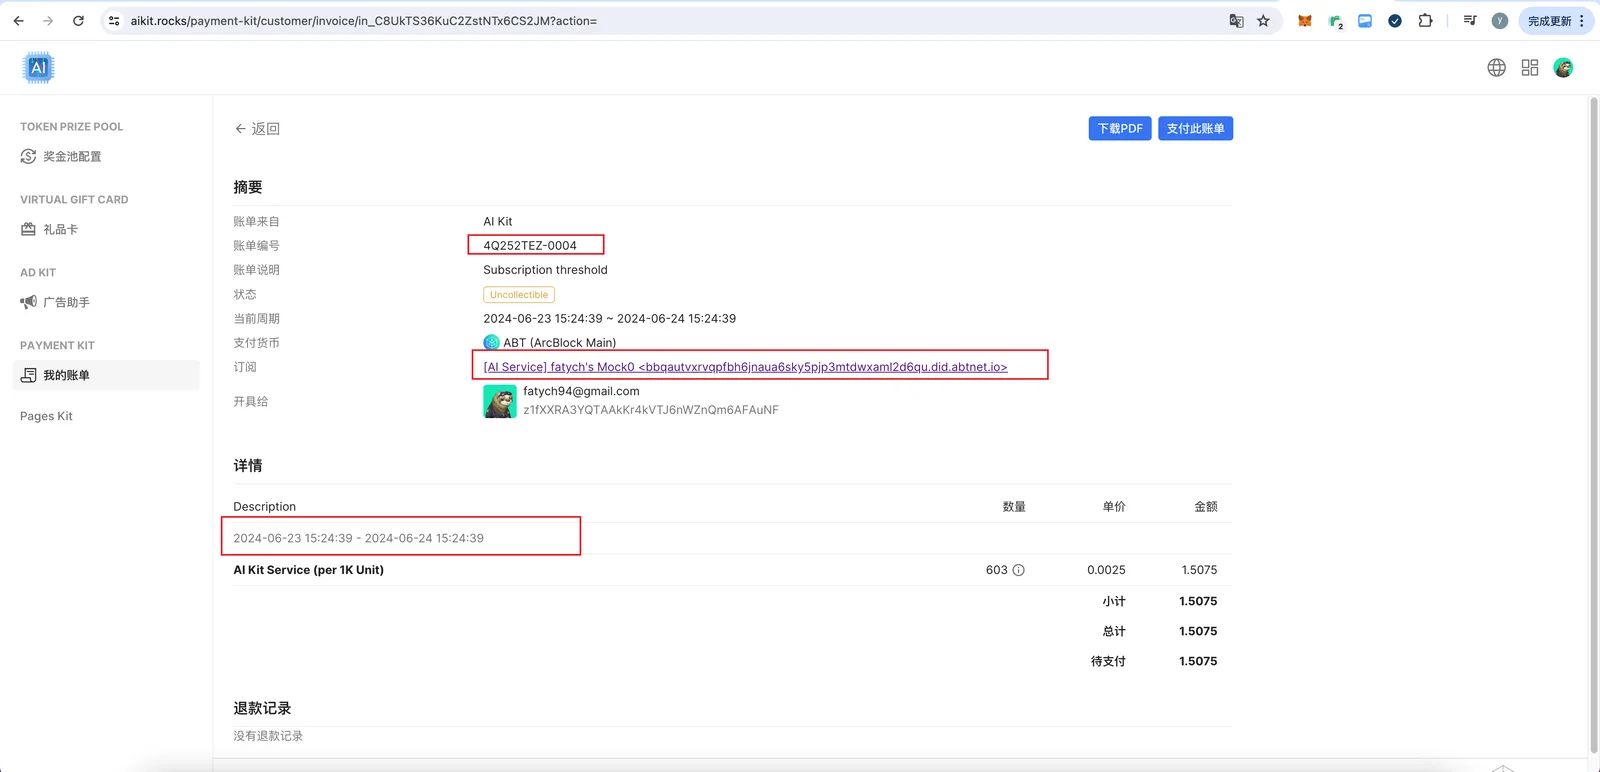Open the green extension icon with badge
The height and width of the screenshot is (772, 1600).
[x=1336, y=21]
